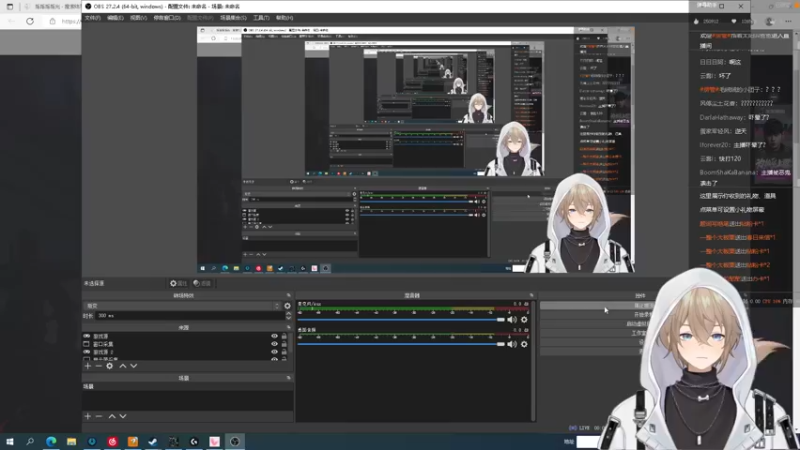Open NetEase Cloud Music red taskbar icon

112,442
